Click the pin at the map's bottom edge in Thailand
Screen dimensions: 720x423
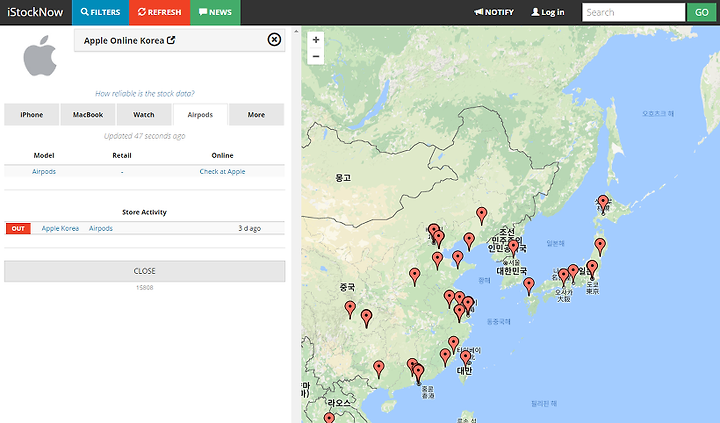coord(329,418)
